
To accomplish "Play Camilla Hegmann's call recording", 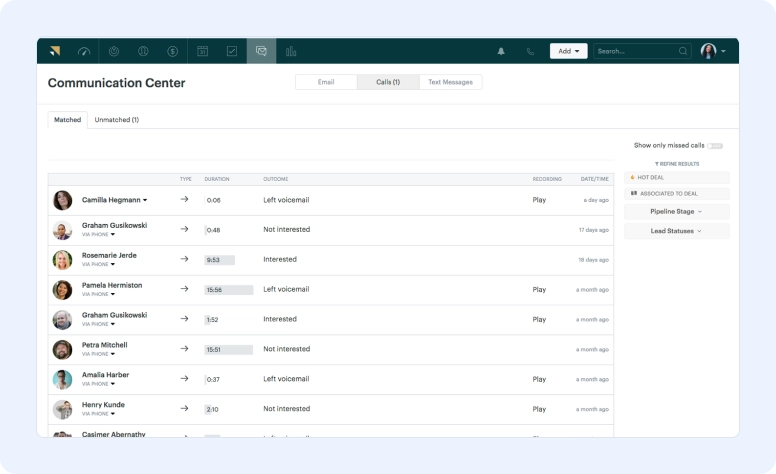I will [539, 200].
